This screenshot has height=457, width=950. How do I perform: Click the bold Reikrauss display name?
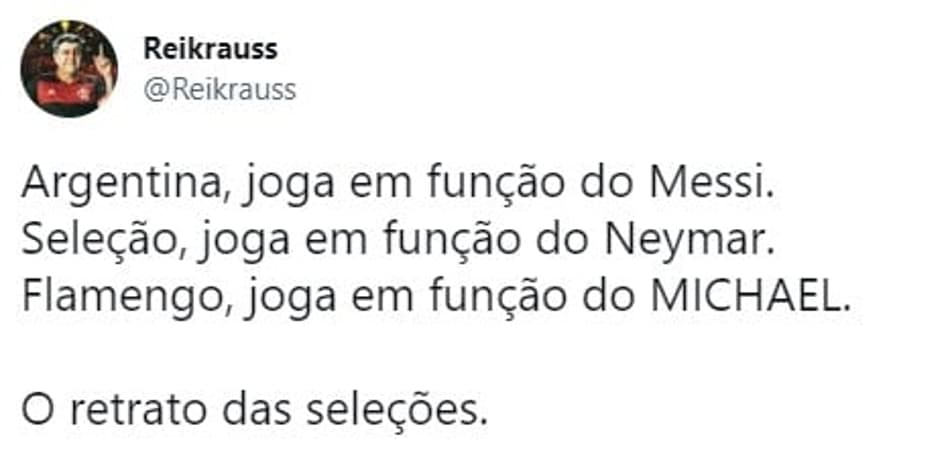(x=210, y=49)
